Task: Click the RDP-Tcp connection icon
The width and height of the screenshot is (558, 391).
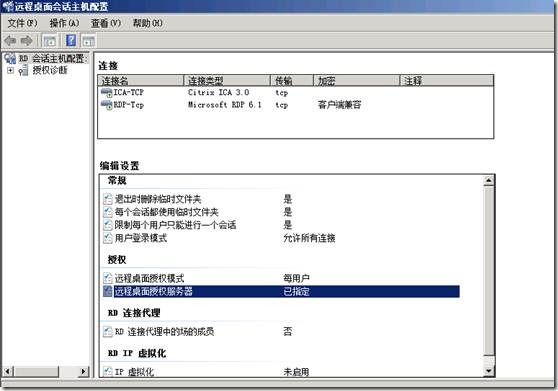Action: pos(106,105)
